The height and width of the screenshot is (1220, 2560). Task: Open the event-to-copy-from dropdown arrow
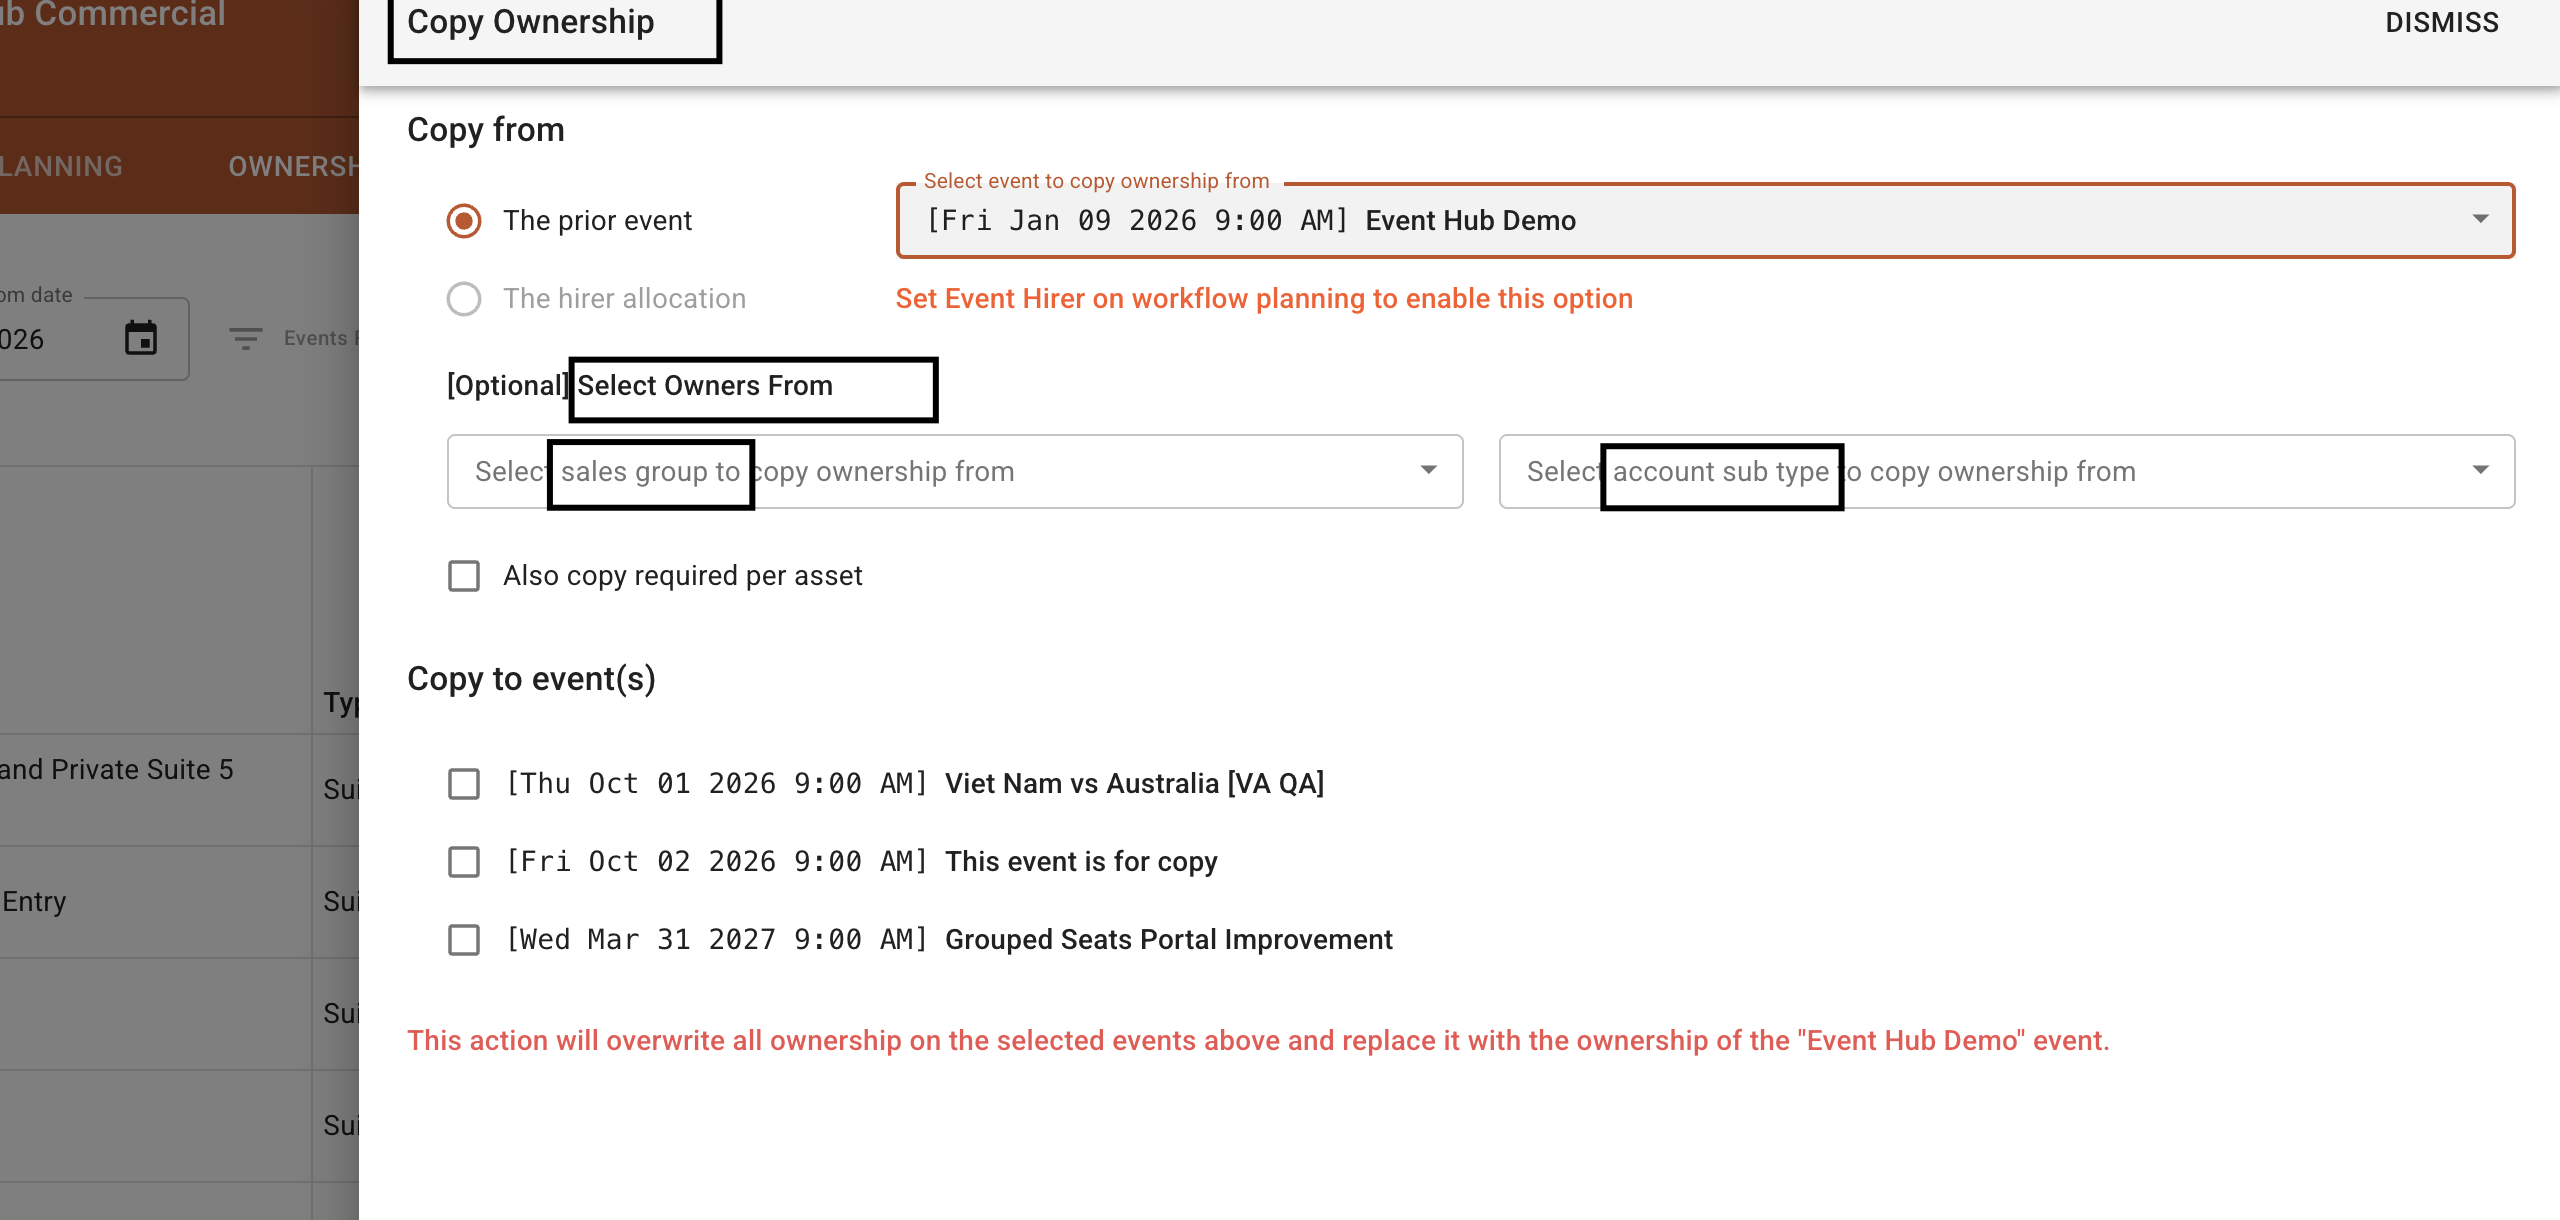[2480, 220]
